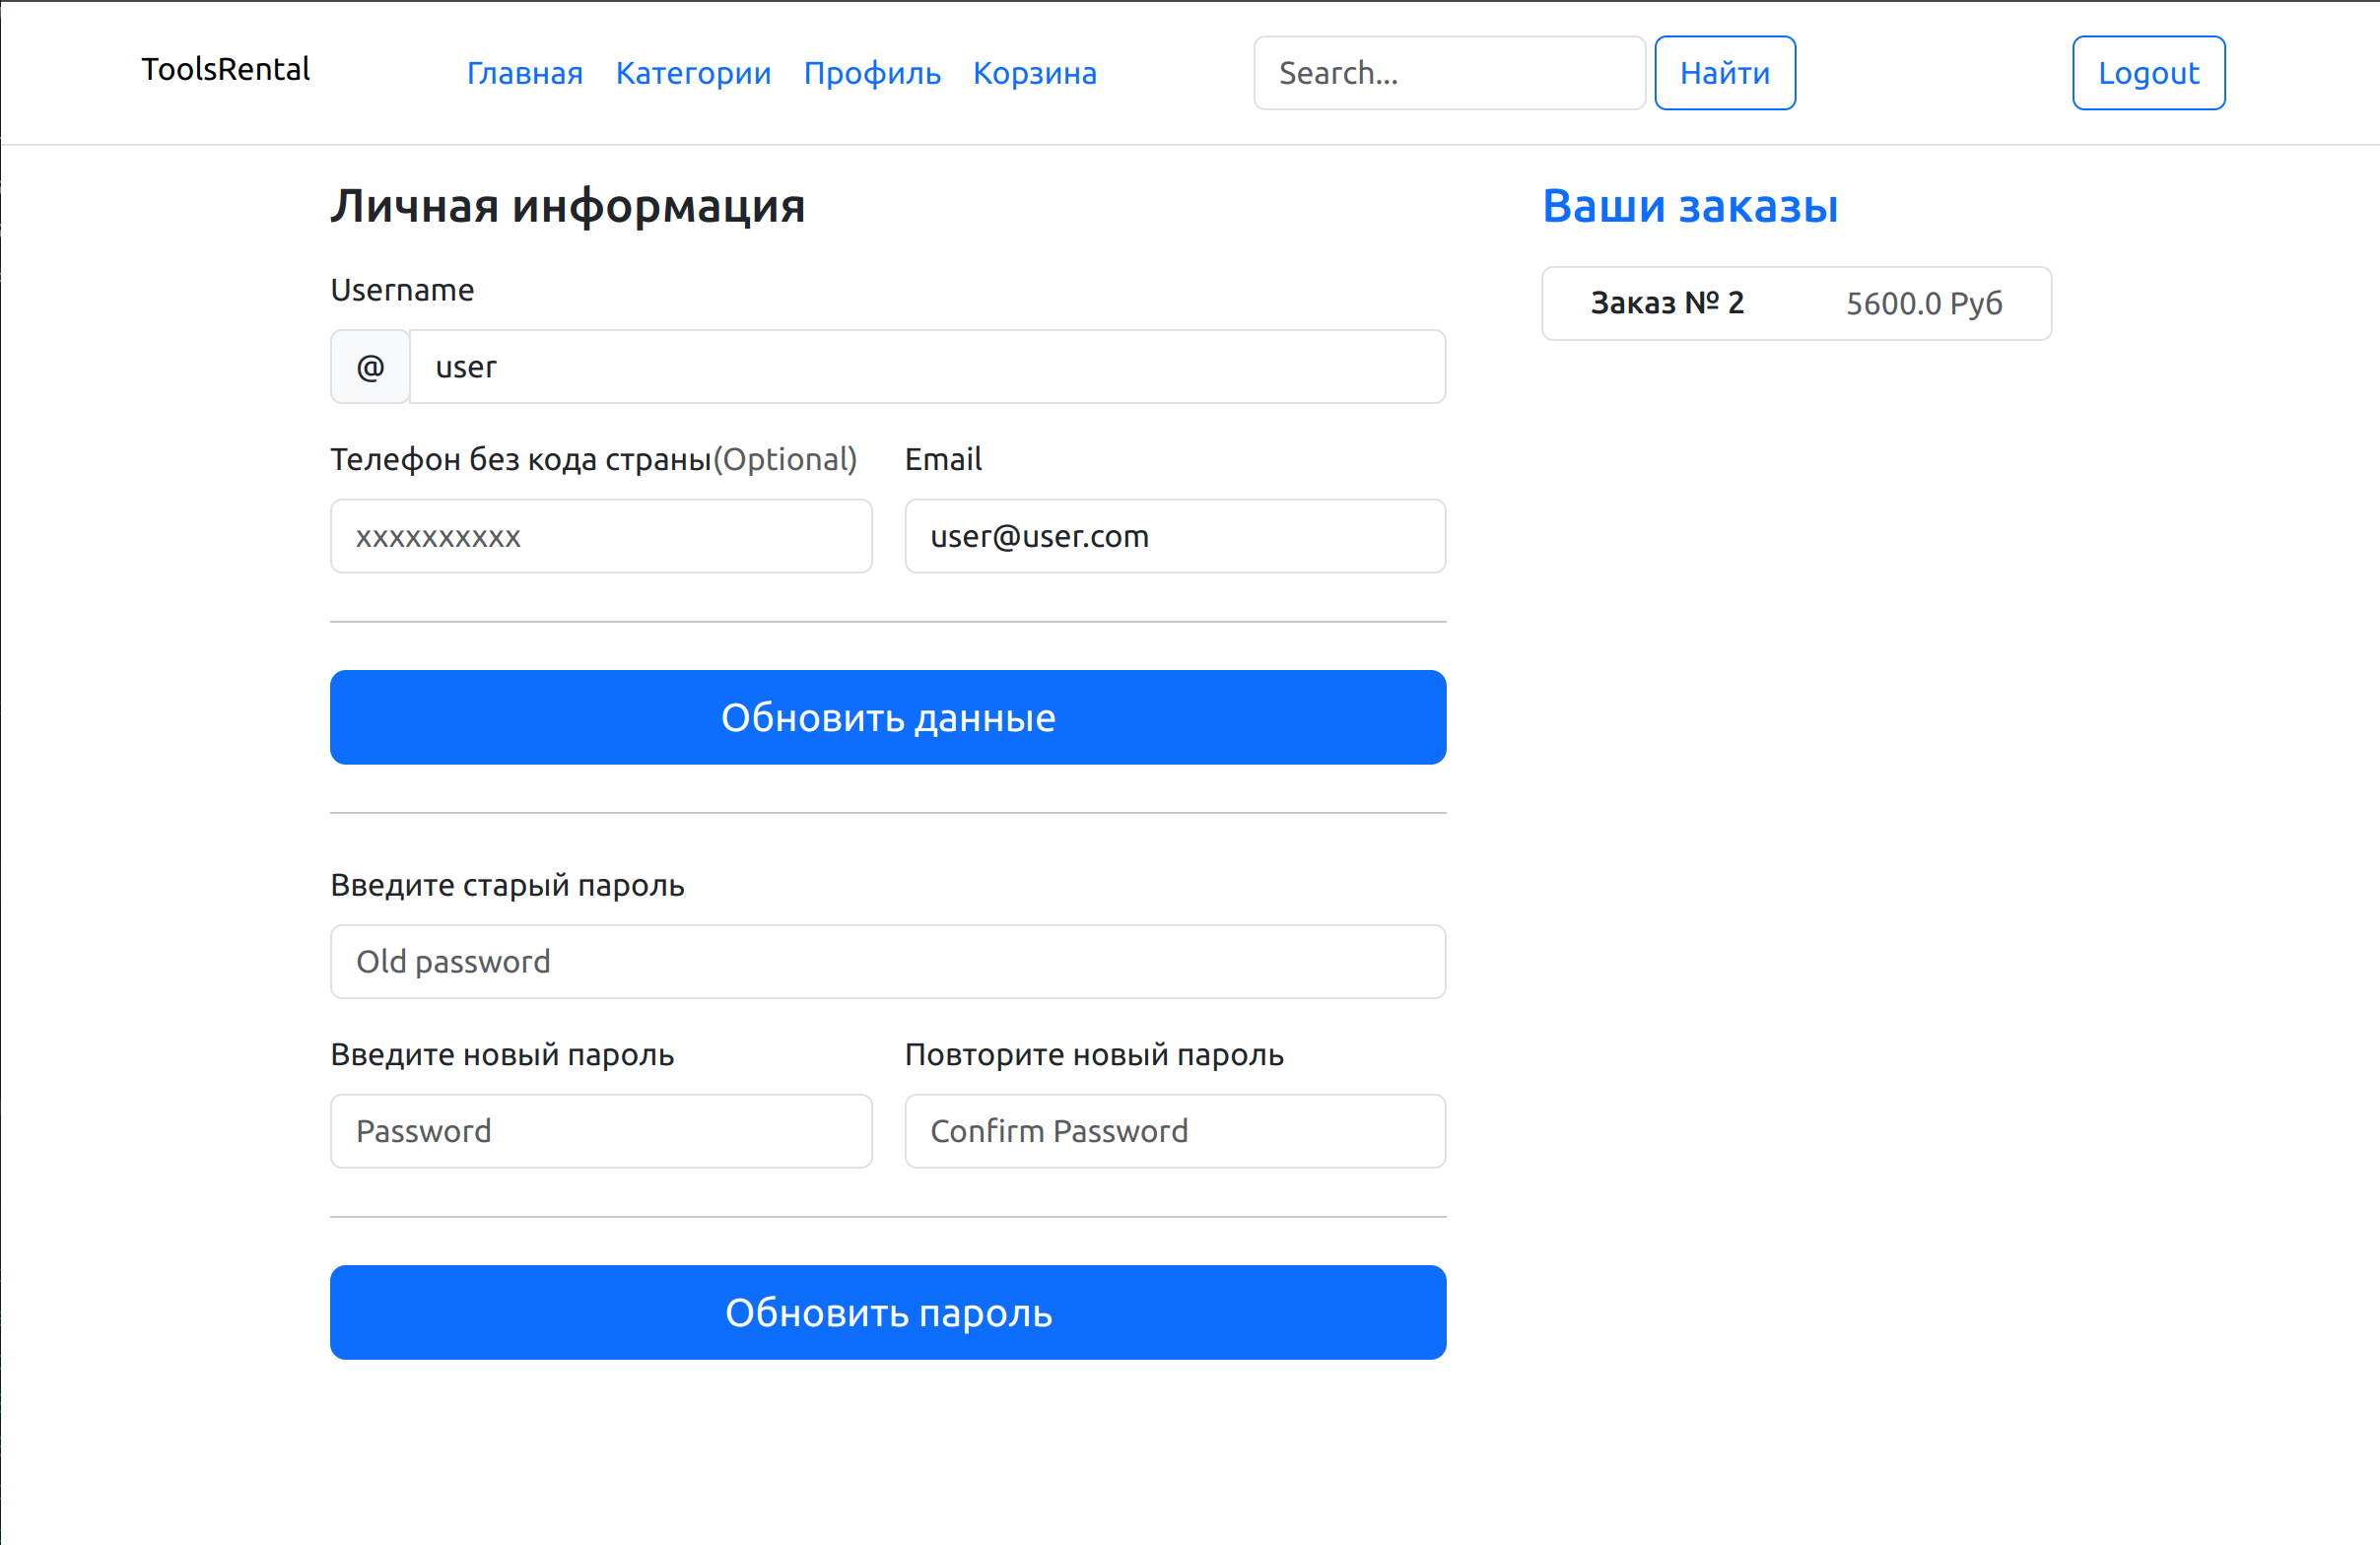Open the Главная navigation link

tap(524, 73)
